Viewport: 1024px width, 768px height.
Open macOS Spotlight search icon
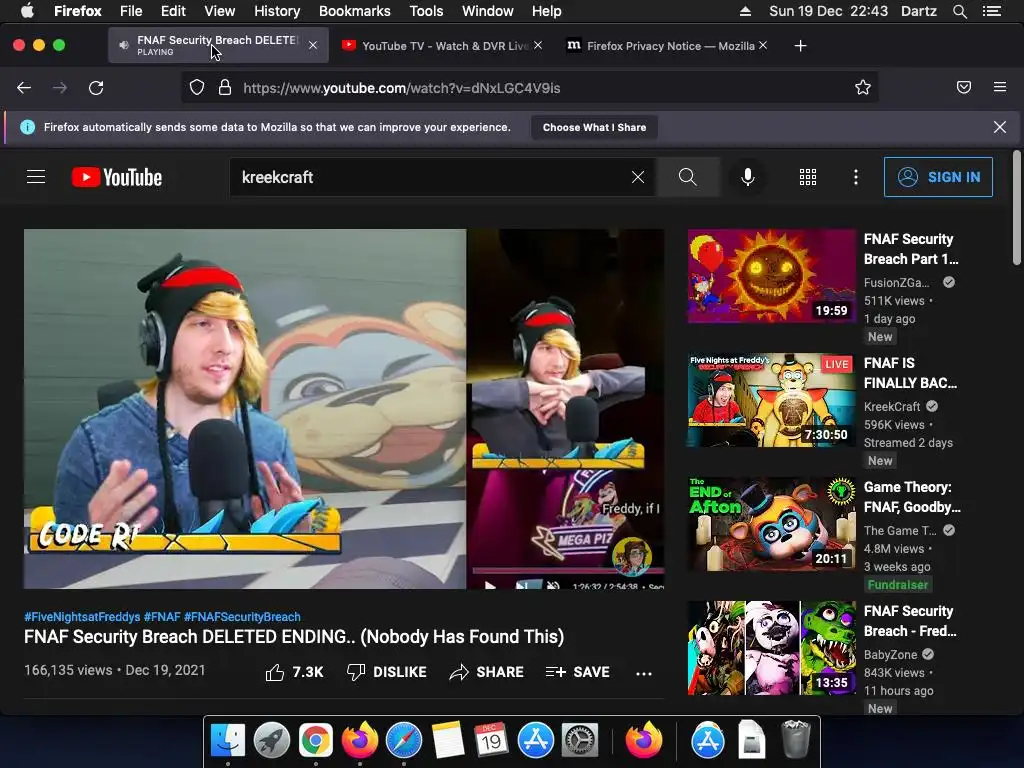click(959, 11)
